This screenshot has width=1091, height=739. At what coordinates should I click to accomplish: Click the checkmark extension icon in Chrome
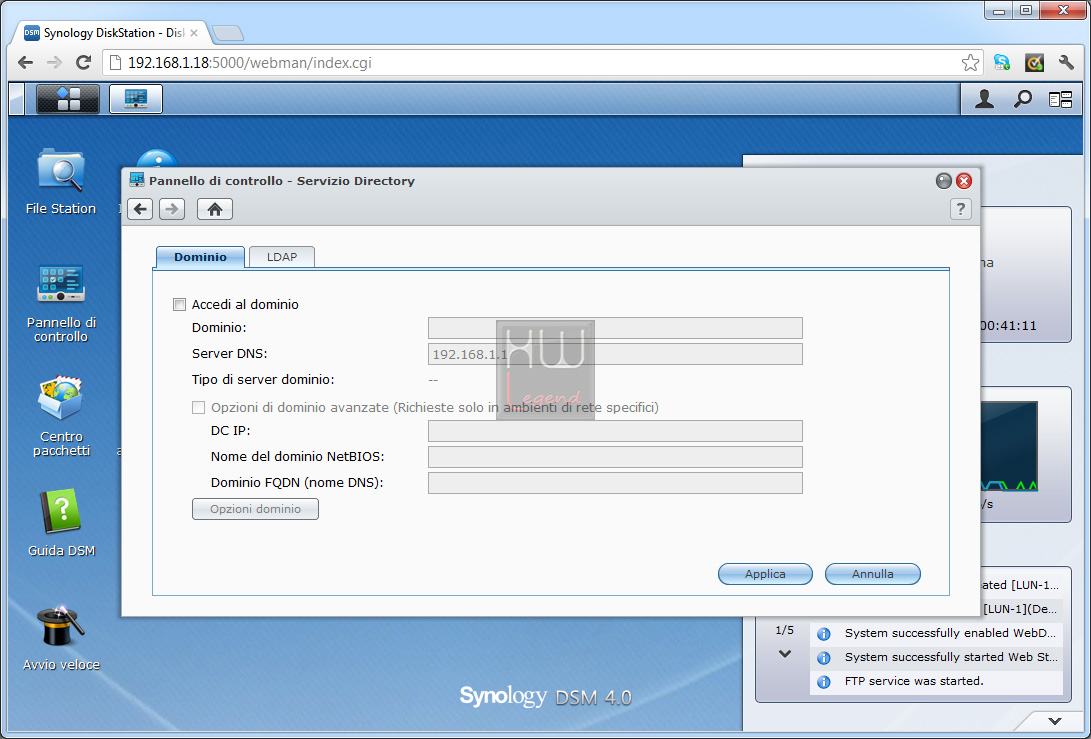tap(1035, 63)
